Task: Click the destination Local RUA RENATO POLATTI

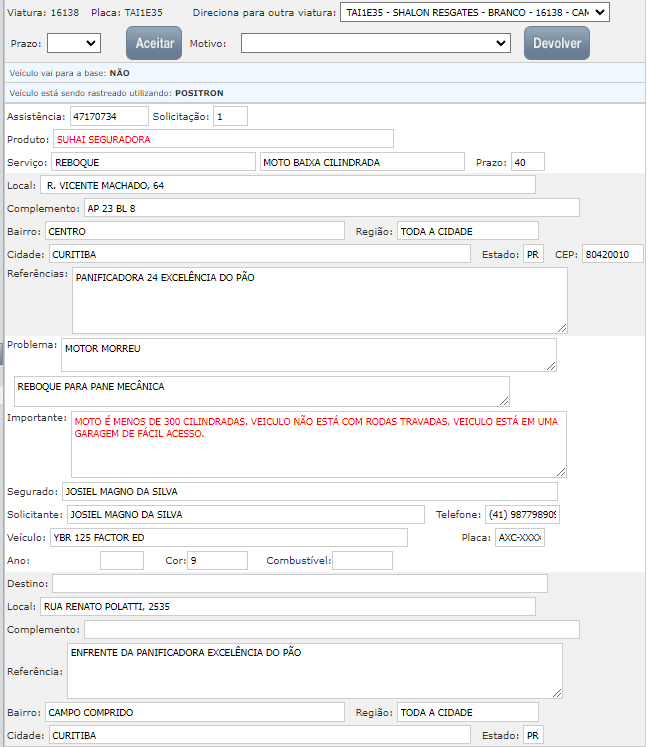Action: [x=287, y=606]
